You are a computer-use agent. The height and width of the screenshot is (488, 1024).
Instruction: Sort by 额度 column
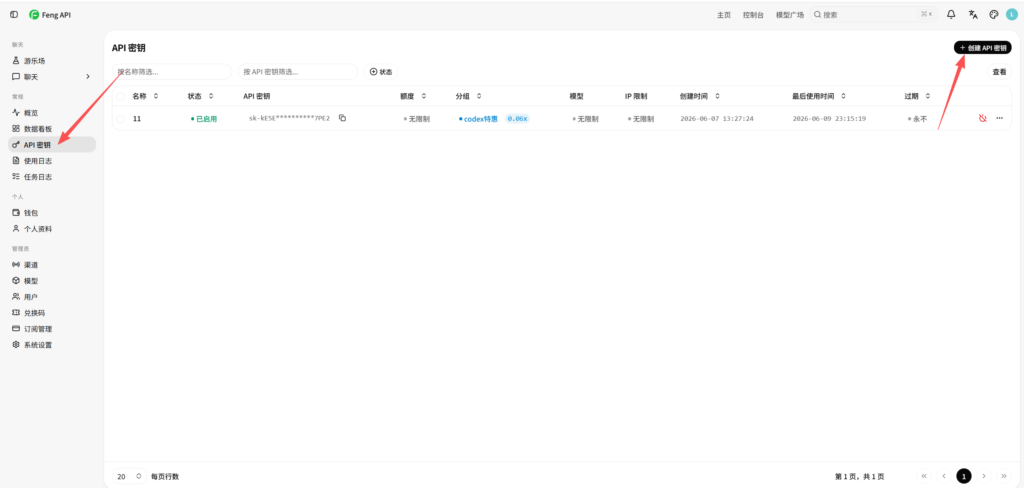[413, 96]
